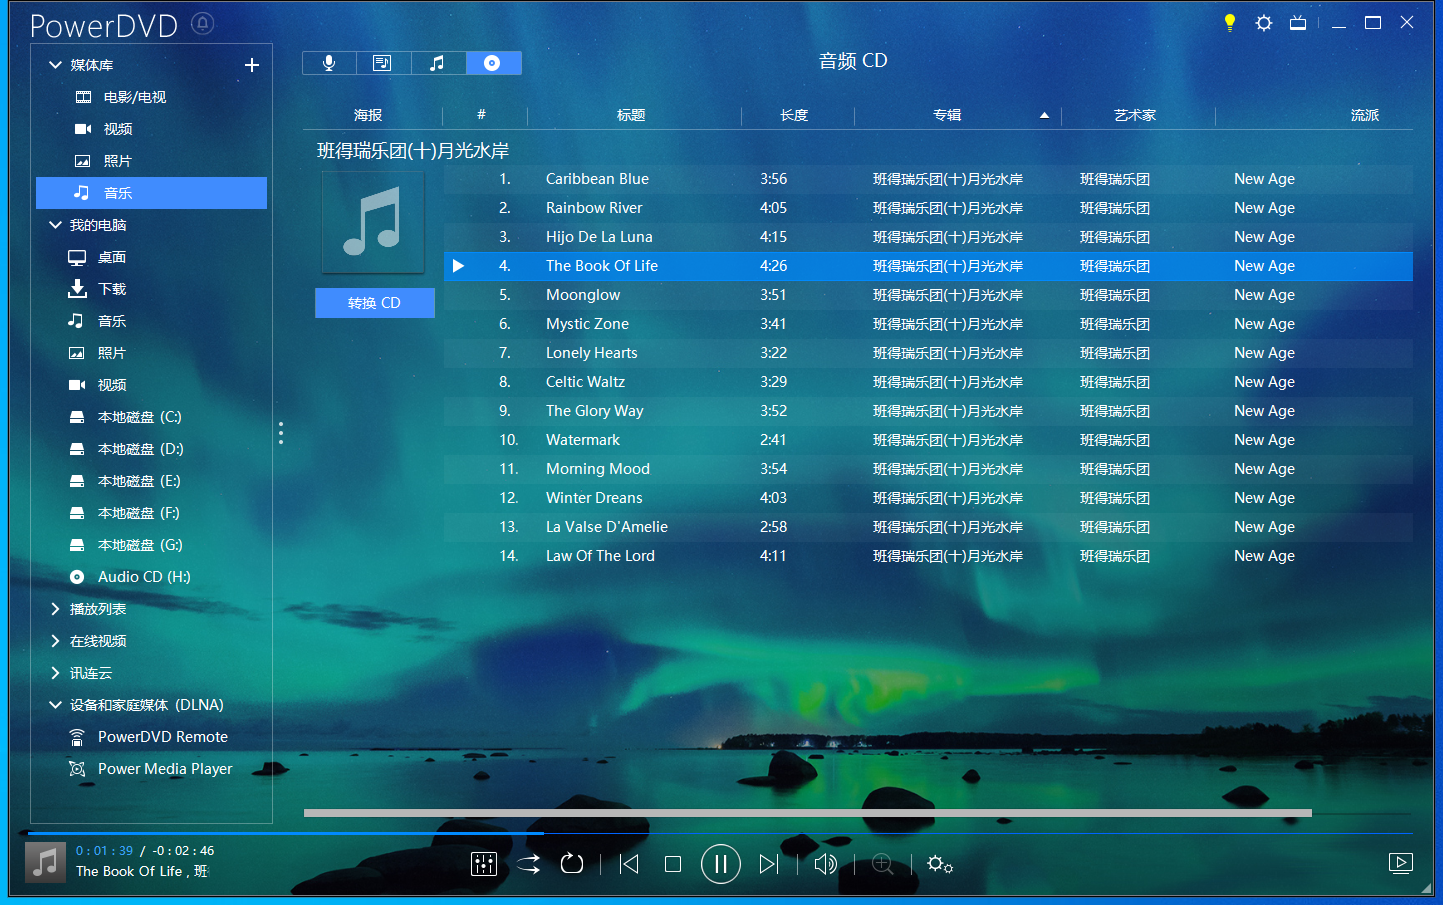
Task: Select the CD disc view tab
Action: tap(493, 63)
